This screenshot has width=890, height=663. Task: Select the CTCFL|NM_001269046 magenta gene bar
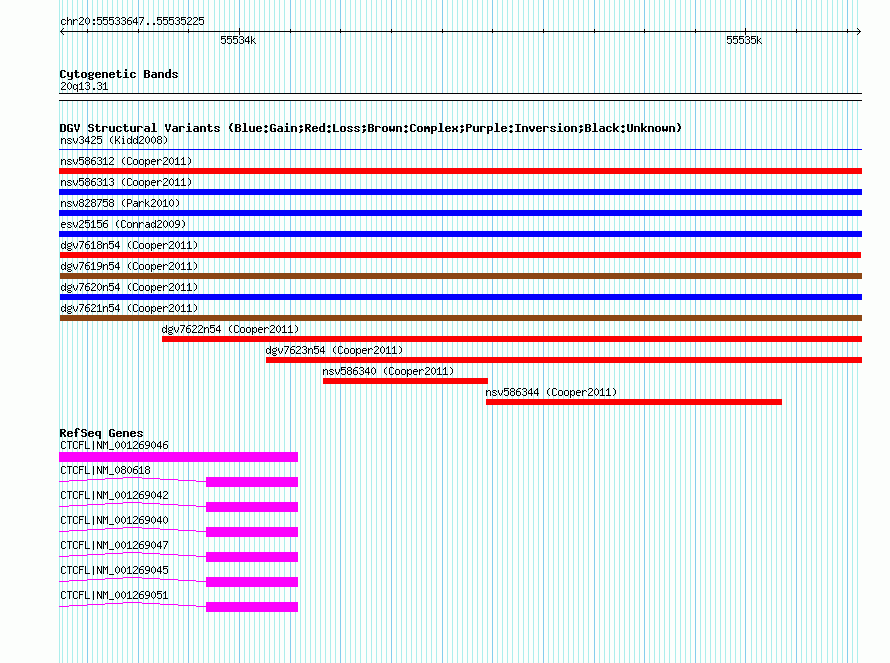pos(178,457)
